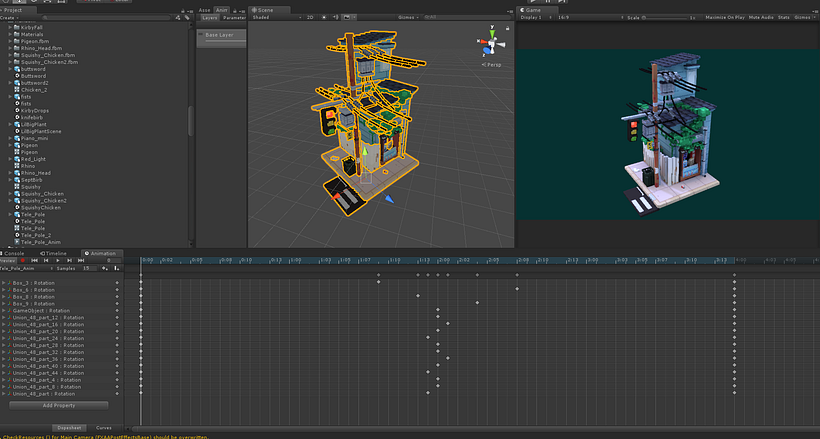This screenshot has width=820, height=439.
Task: Open the Display 1 dropdown
Action: 536,17
